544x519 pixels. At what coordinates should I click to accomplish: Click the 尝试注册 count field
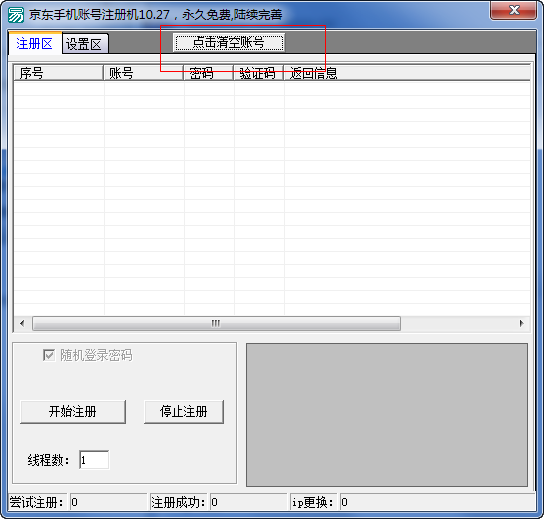(108, 502)
